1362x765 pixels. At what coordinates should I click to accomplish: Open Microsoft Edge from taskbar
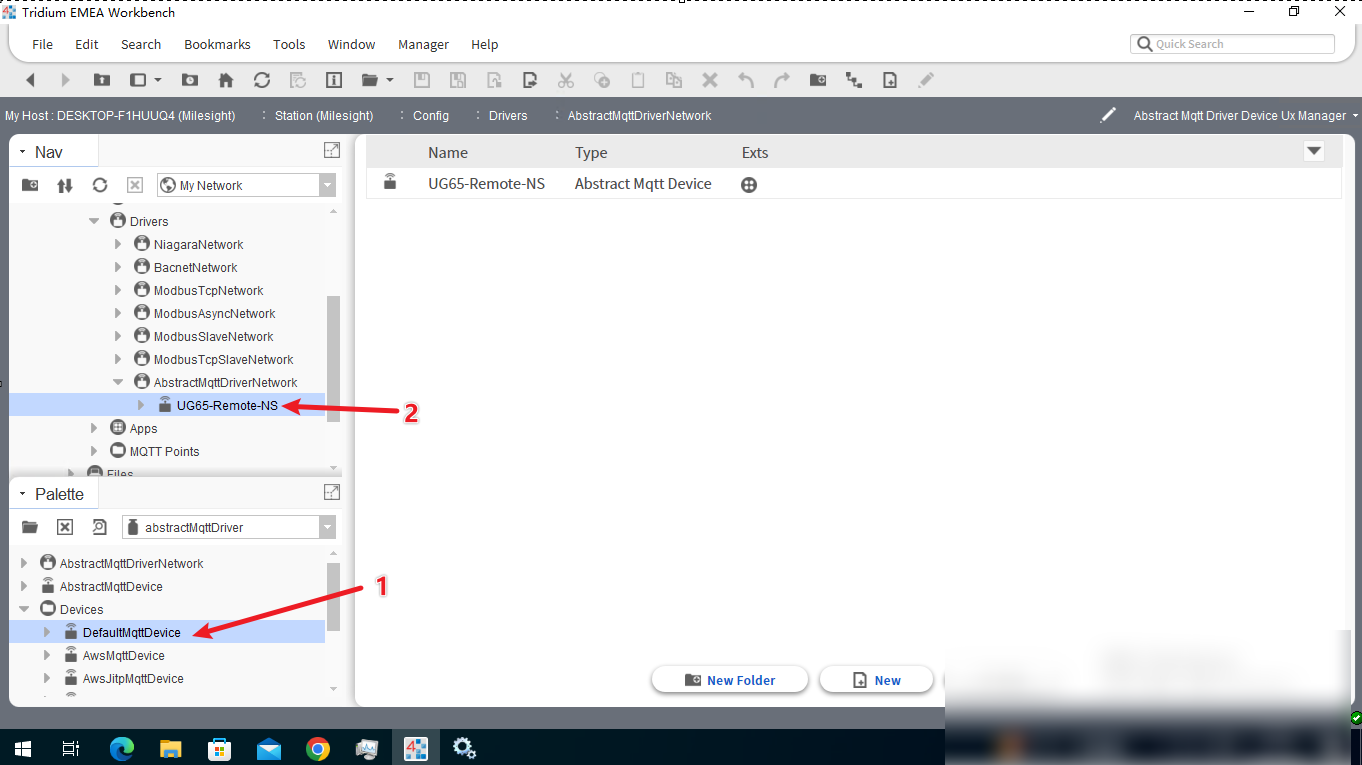tap(122, 748)
